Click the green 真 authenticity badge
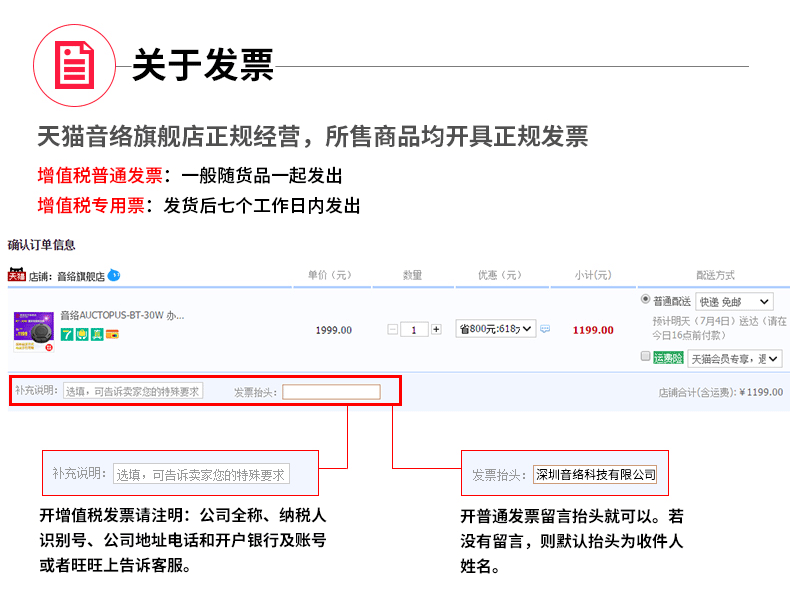Viewport: 790px width, 606px height. [x=97, y=334]
